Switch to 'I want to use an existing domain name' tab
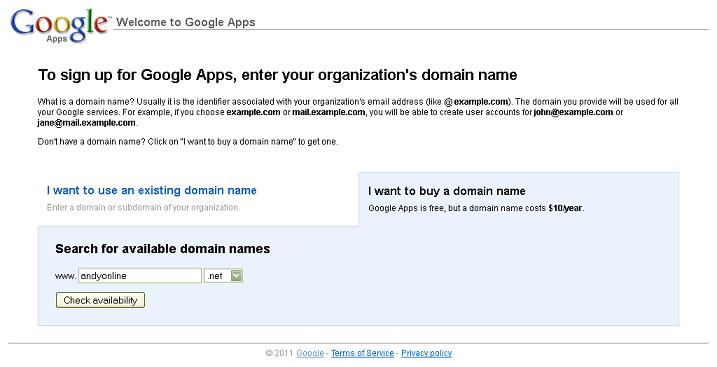The width and height of the screenshot is (717, 367). pos(151,190)
